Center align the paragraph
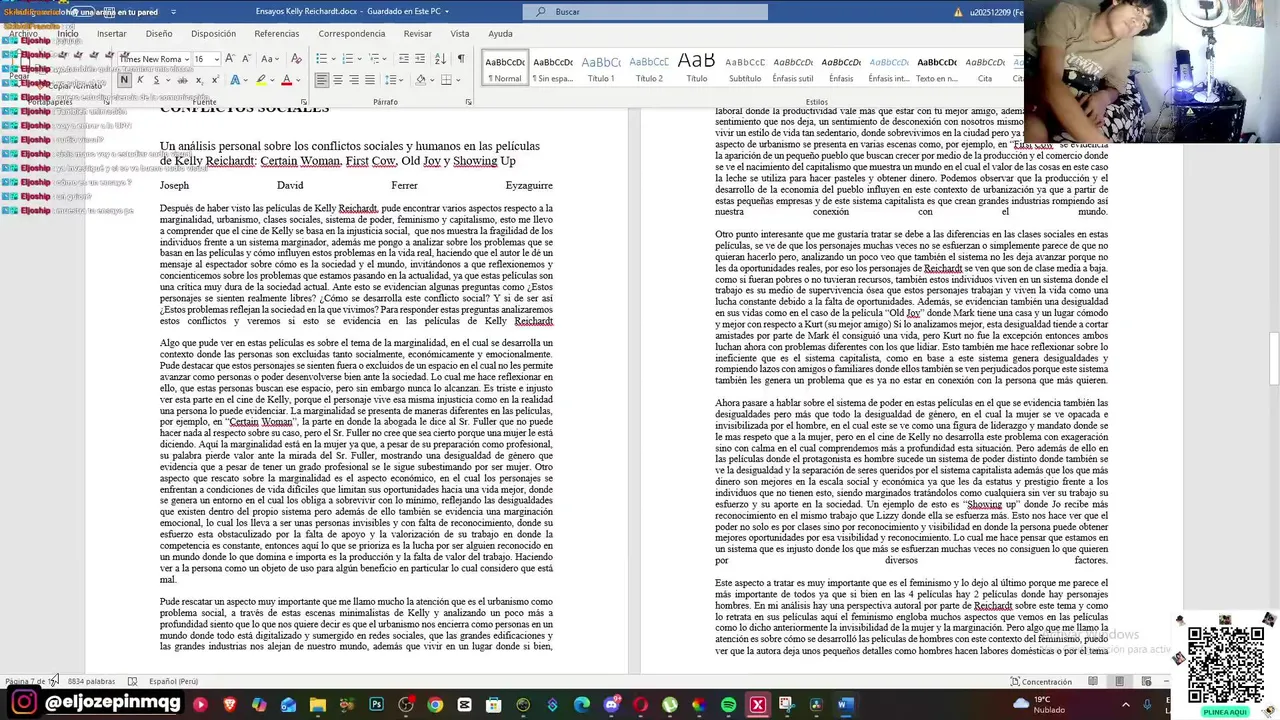Image resolution: width=1280 pixels, height=720 pixels. pos(338,80)
